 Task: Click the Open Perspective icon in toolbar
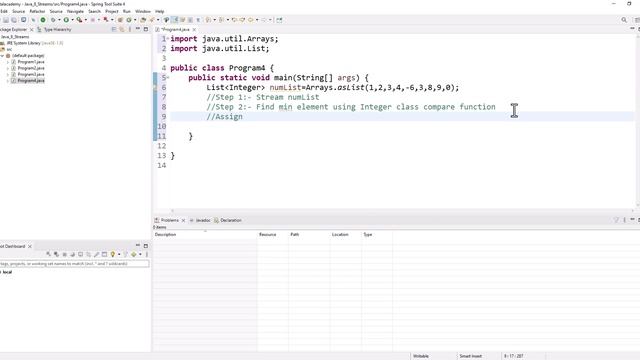(x=279, y=20)
